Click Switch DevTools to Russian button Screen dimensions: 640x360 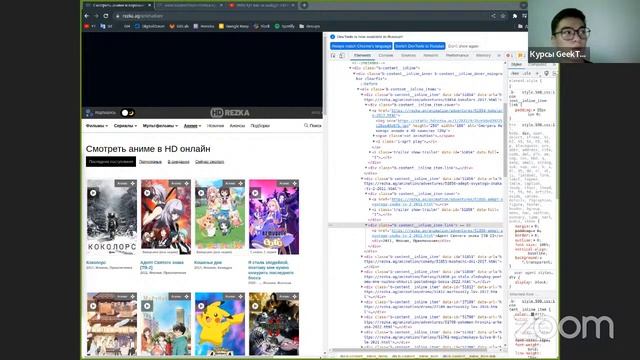tap(420, 46)
